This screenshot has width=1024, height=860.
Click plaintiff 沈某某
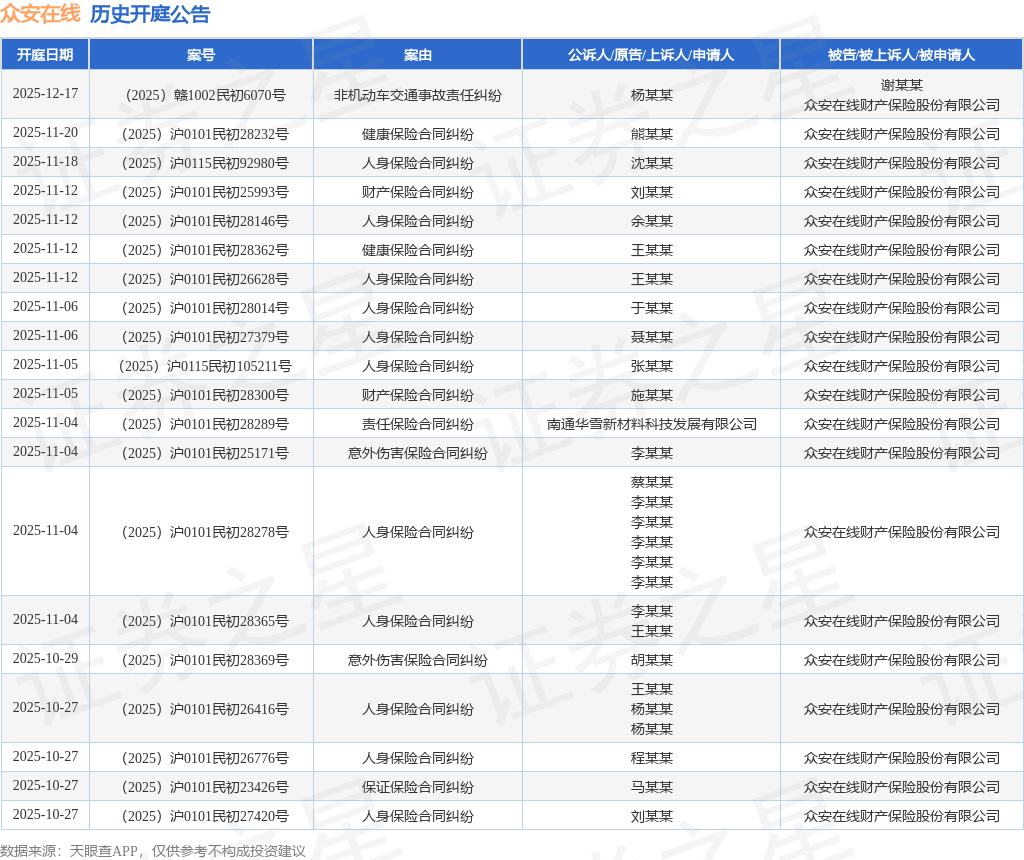[x=652, y=163]
